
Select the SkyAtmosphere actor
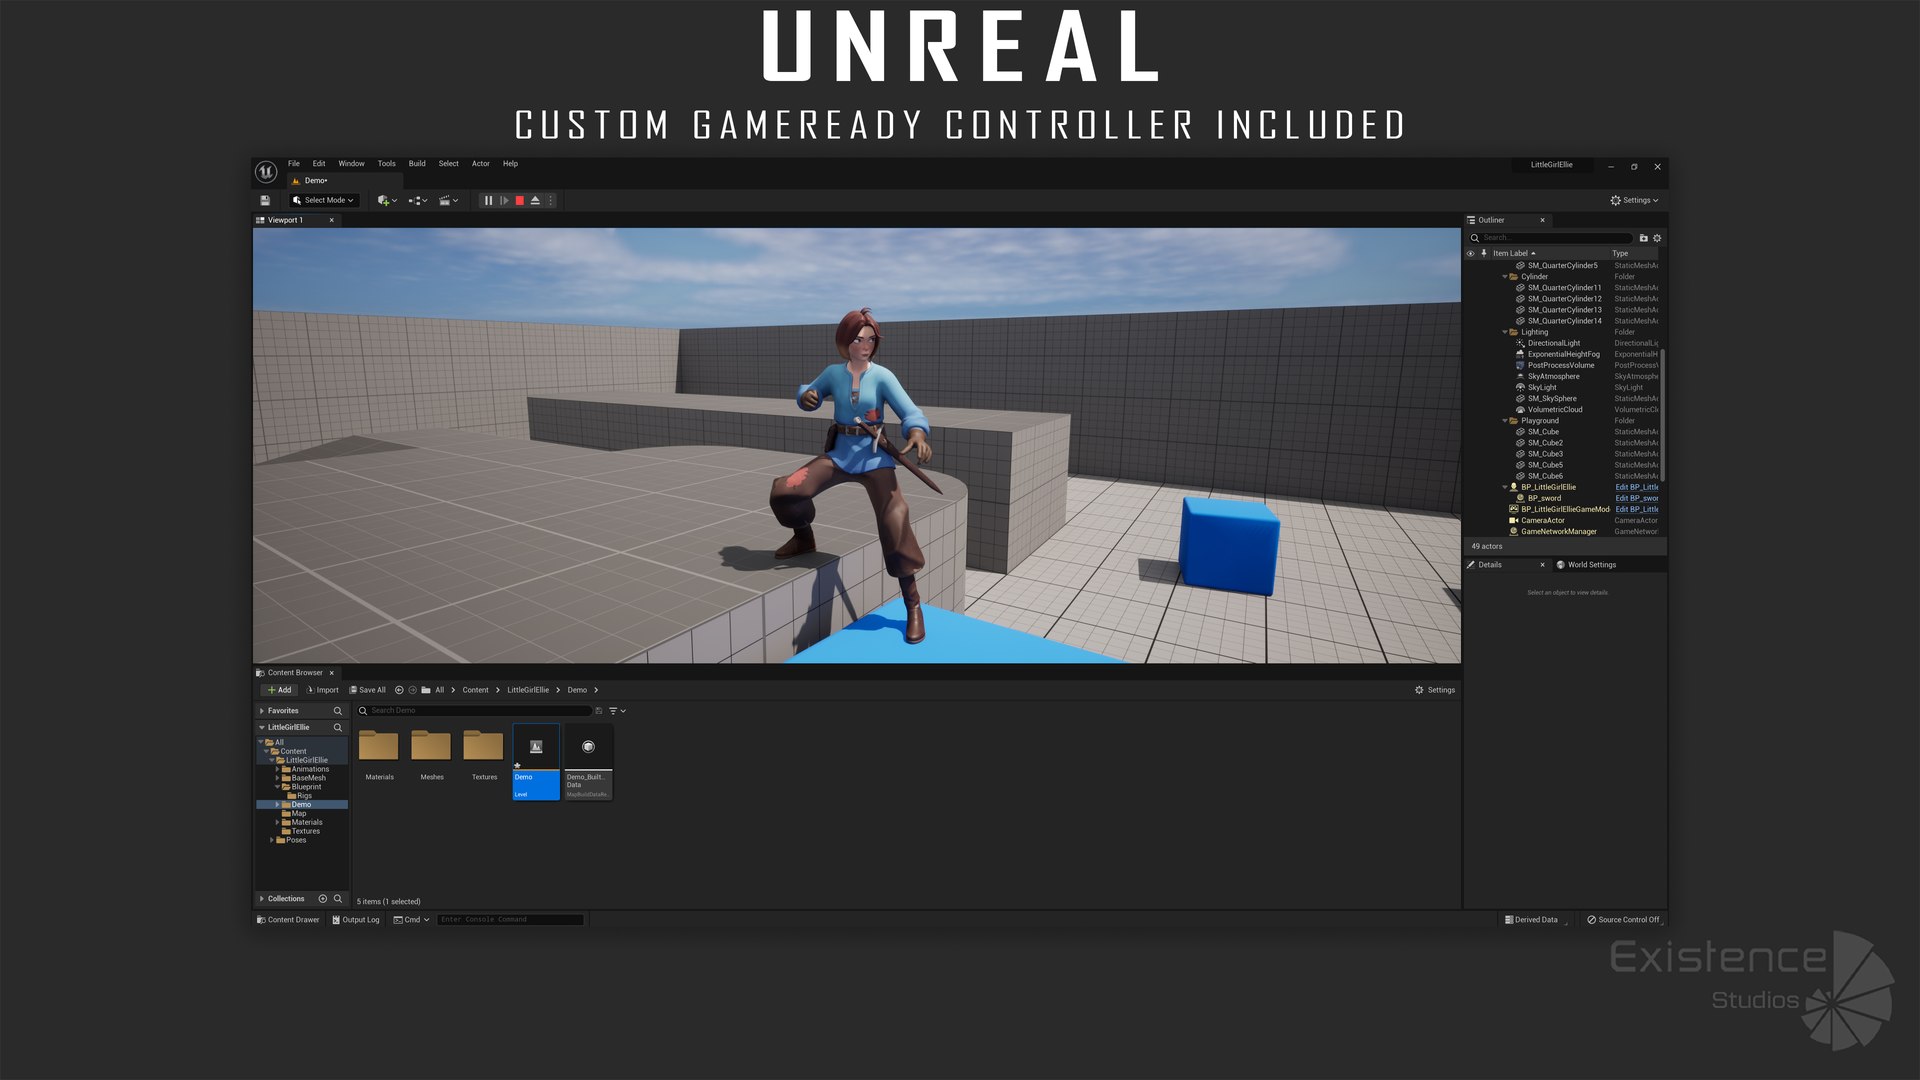(1553, 376)
